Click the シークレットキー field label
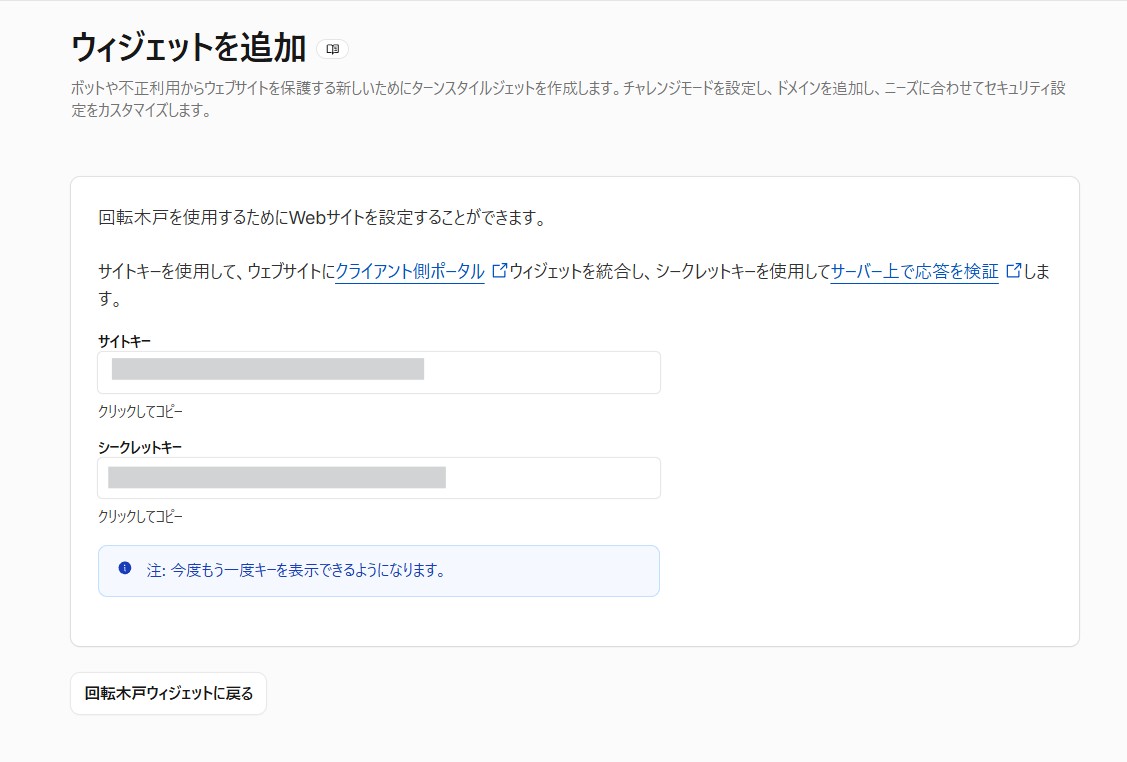The image size is (1127, 762). coord(140,447)
